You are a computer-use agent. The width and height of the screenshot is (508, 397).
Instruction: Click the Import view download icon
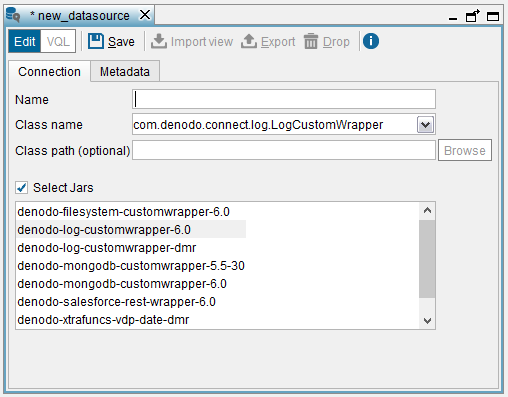click(159, 42)
